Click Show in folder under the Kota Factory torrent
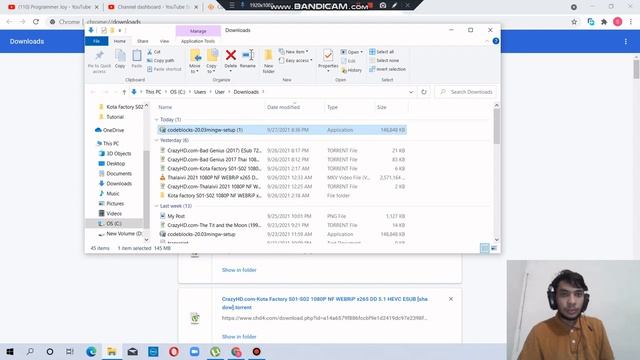 coord(239,337)
